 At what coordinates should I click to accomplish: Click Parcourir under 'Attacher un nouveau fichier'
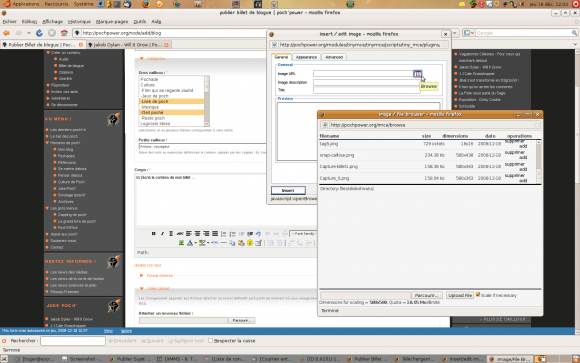pos(242,320)
